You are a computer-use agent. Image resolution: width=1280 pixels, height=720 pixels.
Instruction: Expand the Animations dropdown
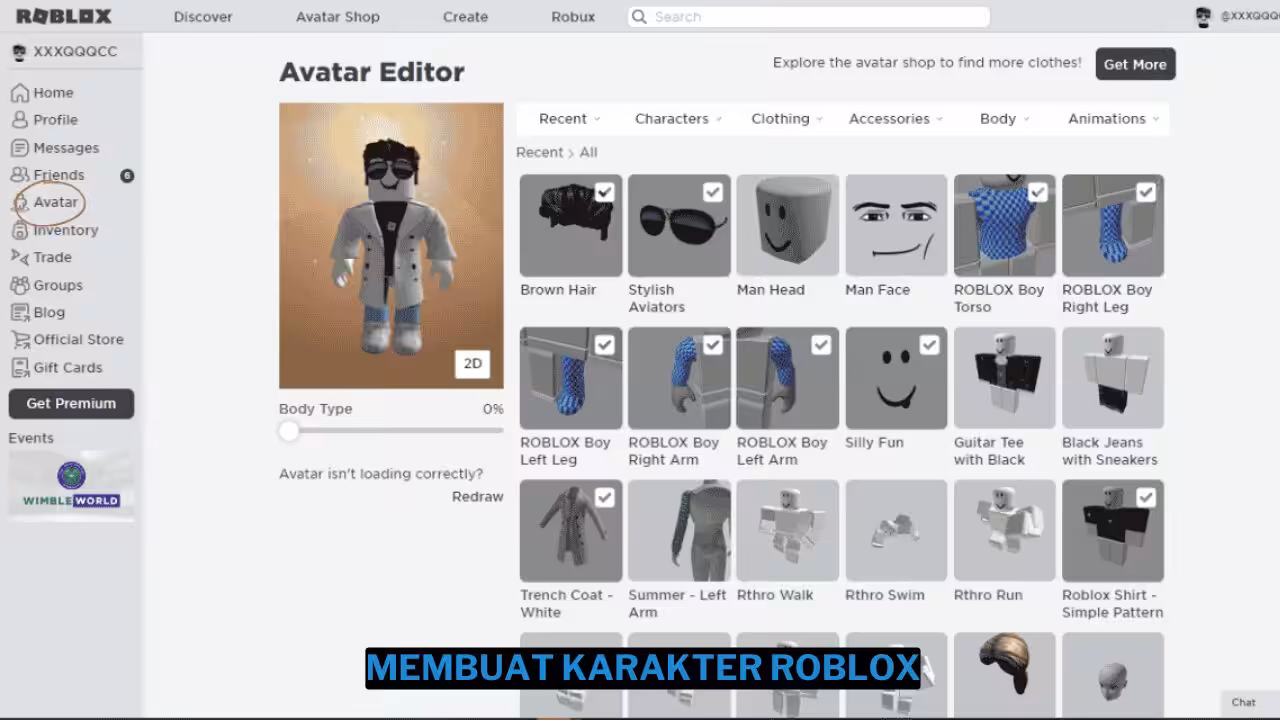click(x=1114, y=118)
